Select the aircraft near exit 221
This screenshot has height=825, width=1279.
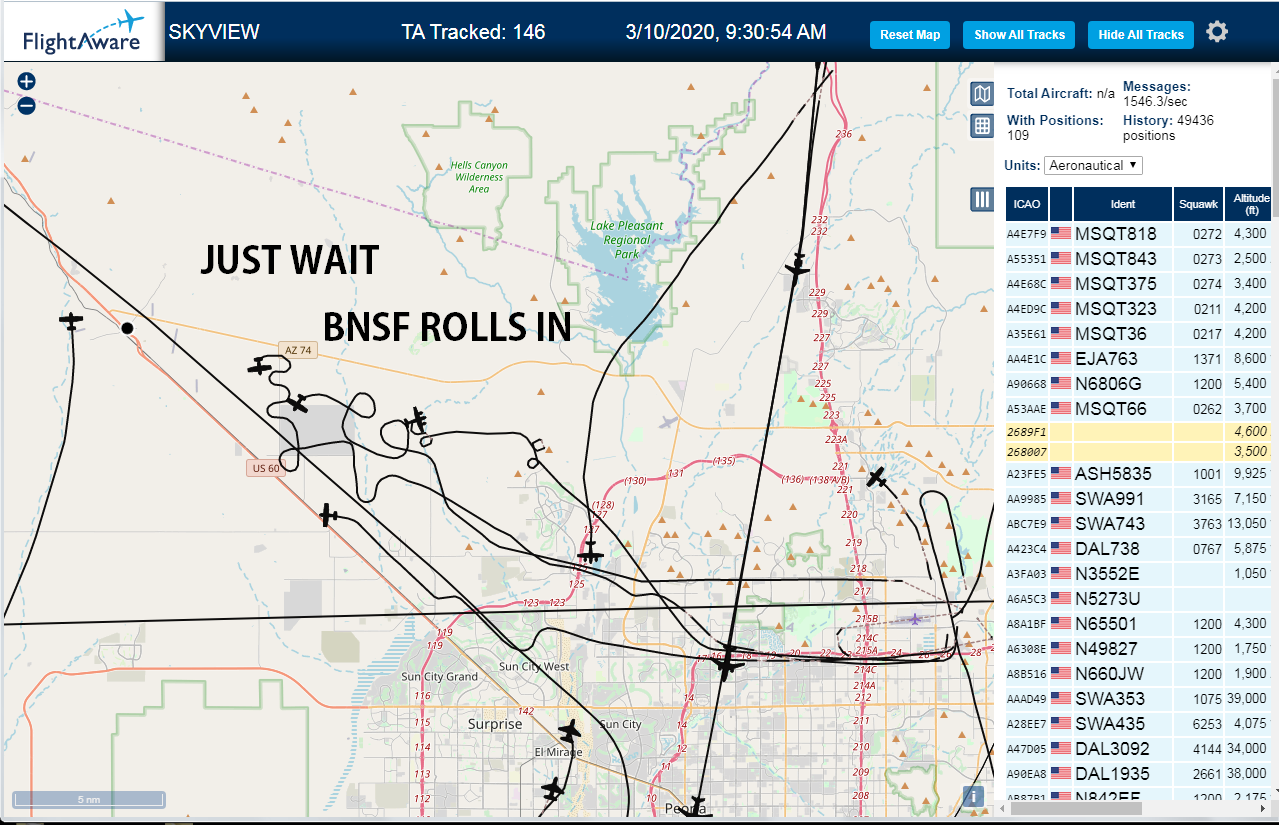(877, 478)
